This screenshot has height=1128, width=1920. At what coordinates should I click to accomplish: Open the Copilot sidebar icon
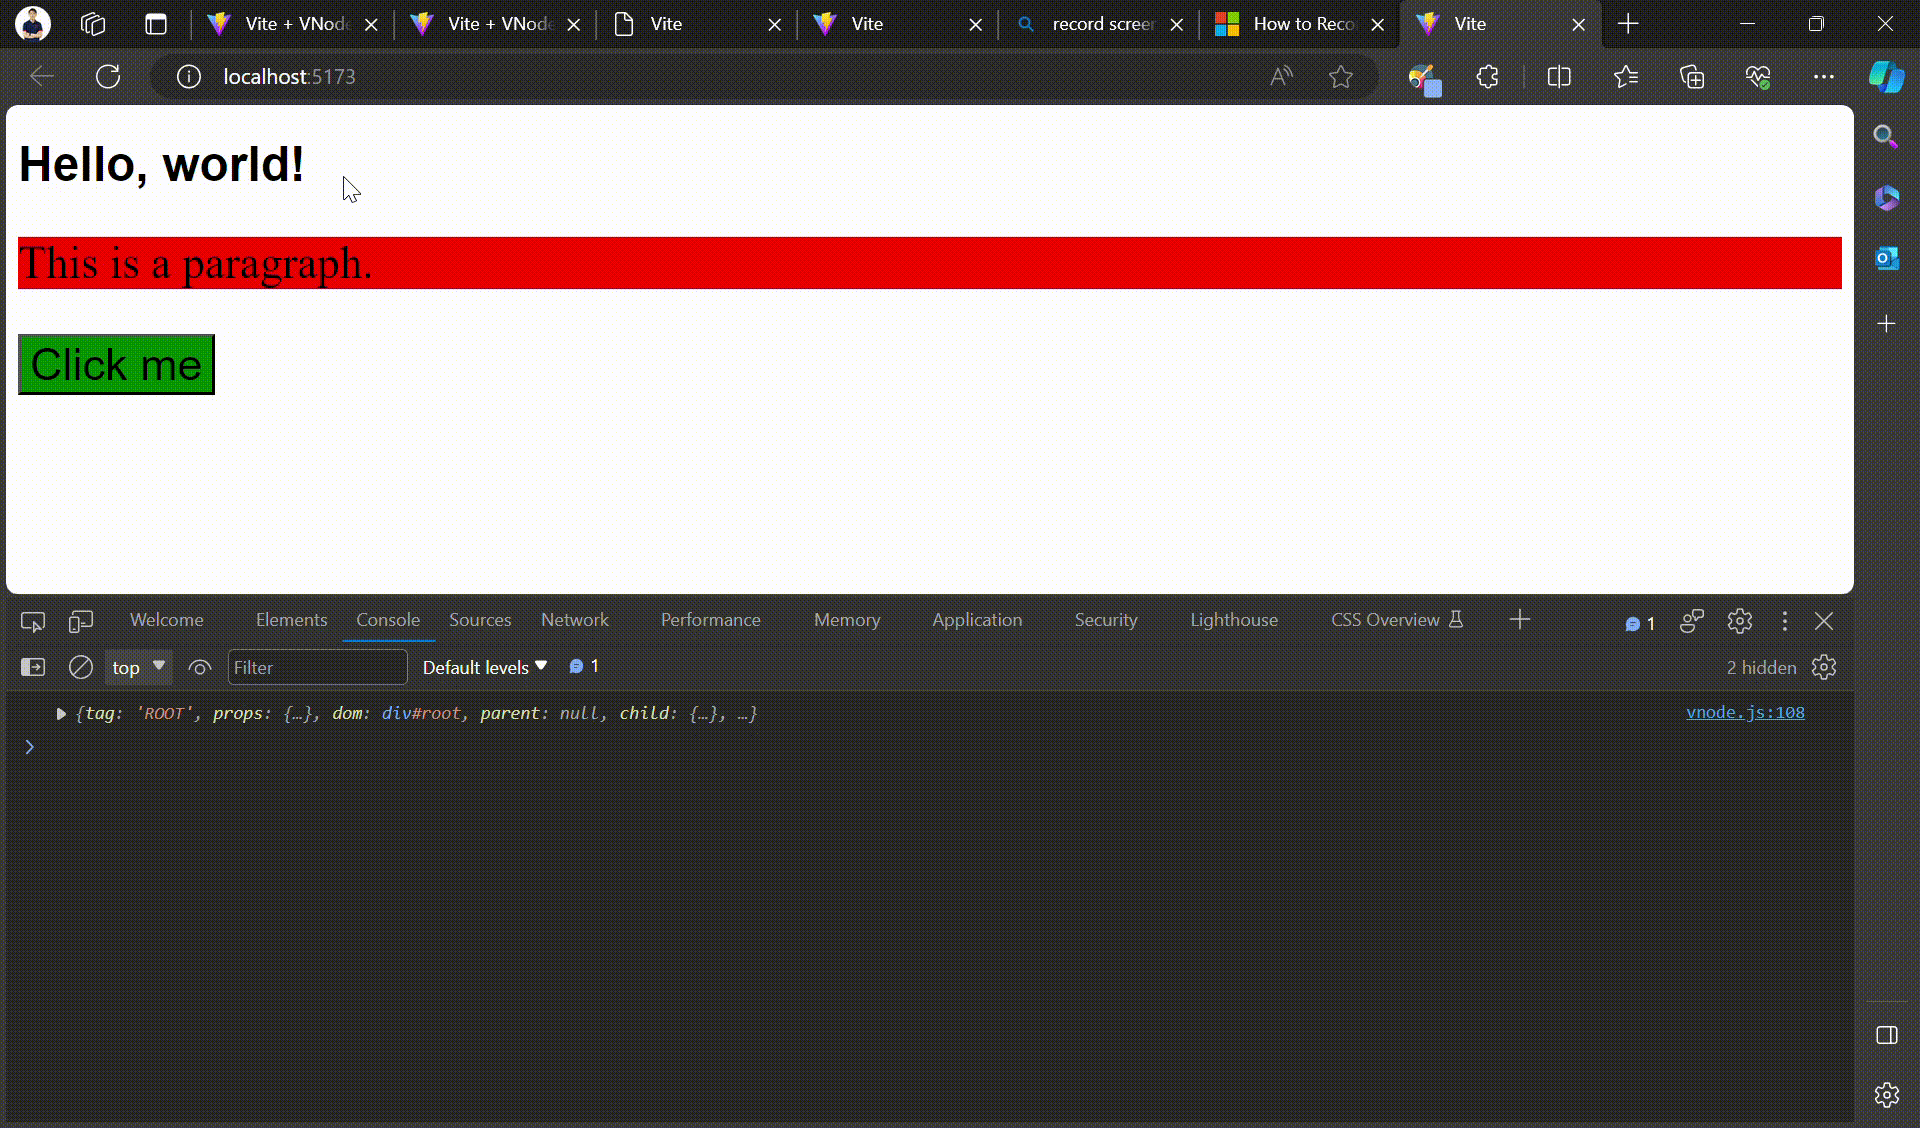point(1886,77)
